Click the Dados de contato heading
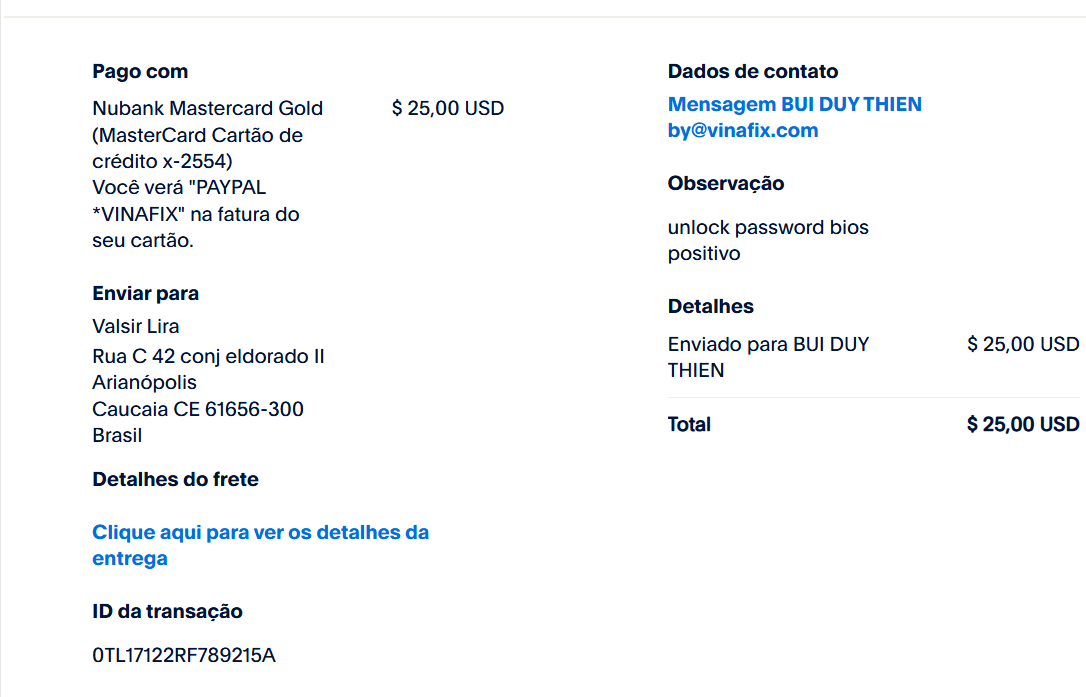This screenshot has width=1086, height=697. point(753,71)
